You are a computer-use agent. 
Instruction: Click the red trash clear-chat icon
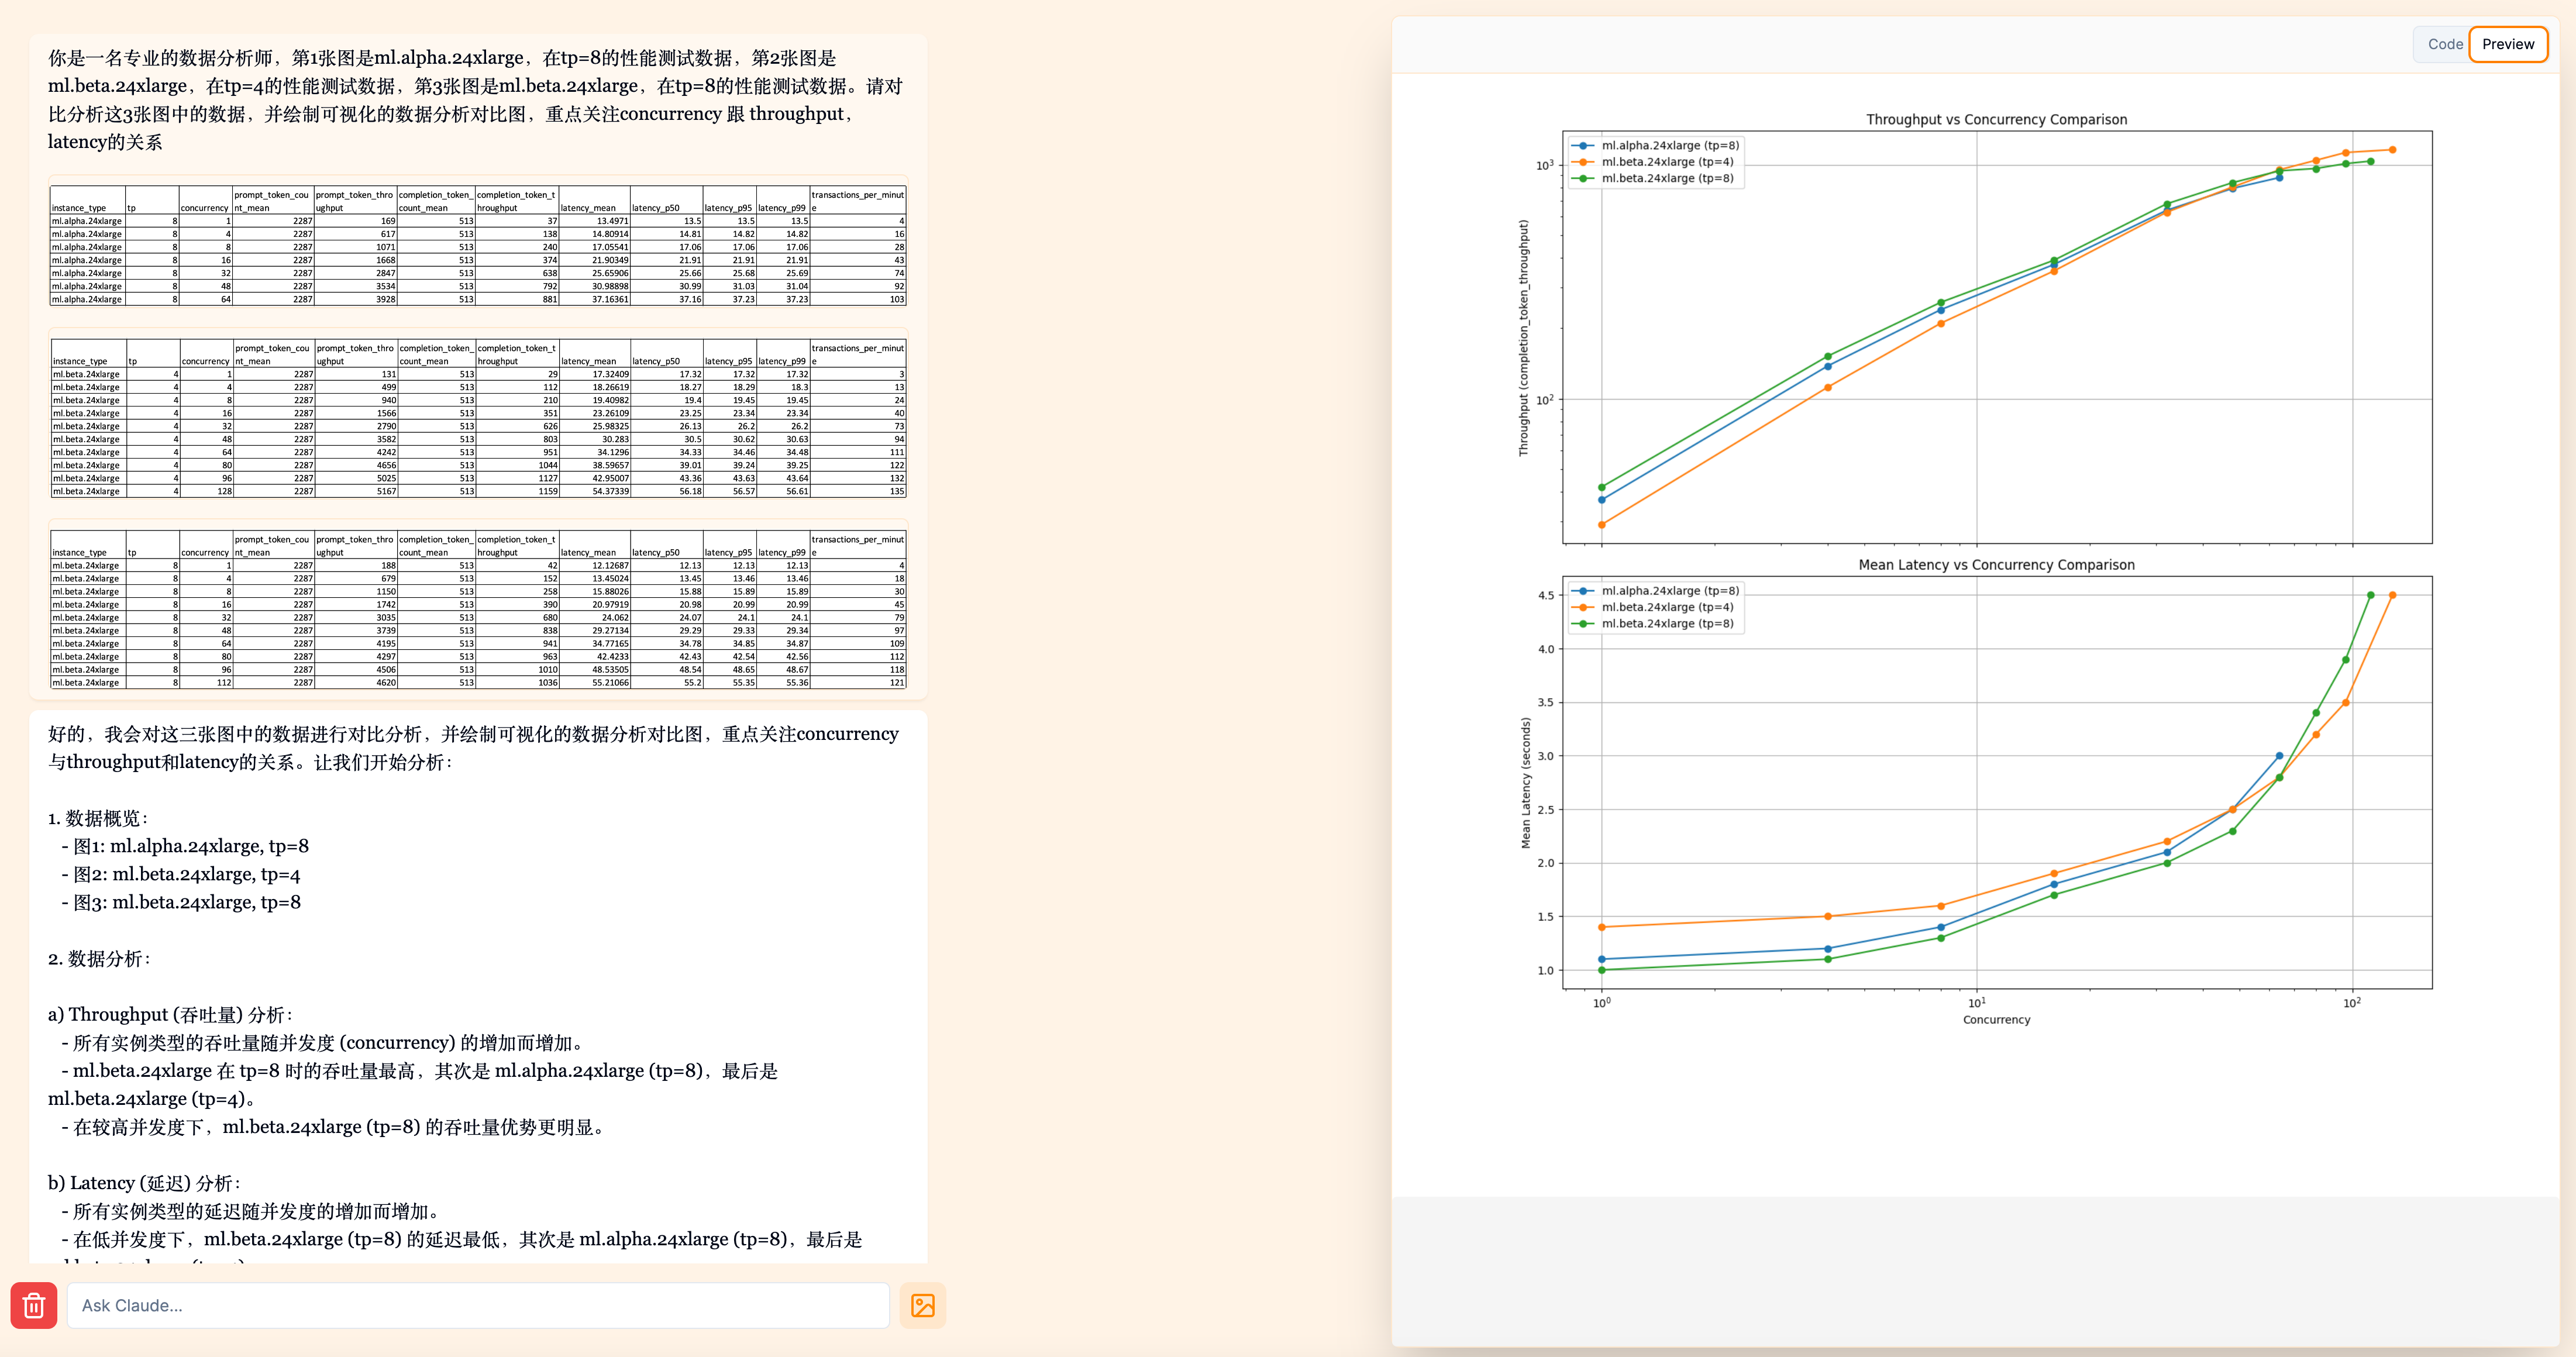(34, 1305)
